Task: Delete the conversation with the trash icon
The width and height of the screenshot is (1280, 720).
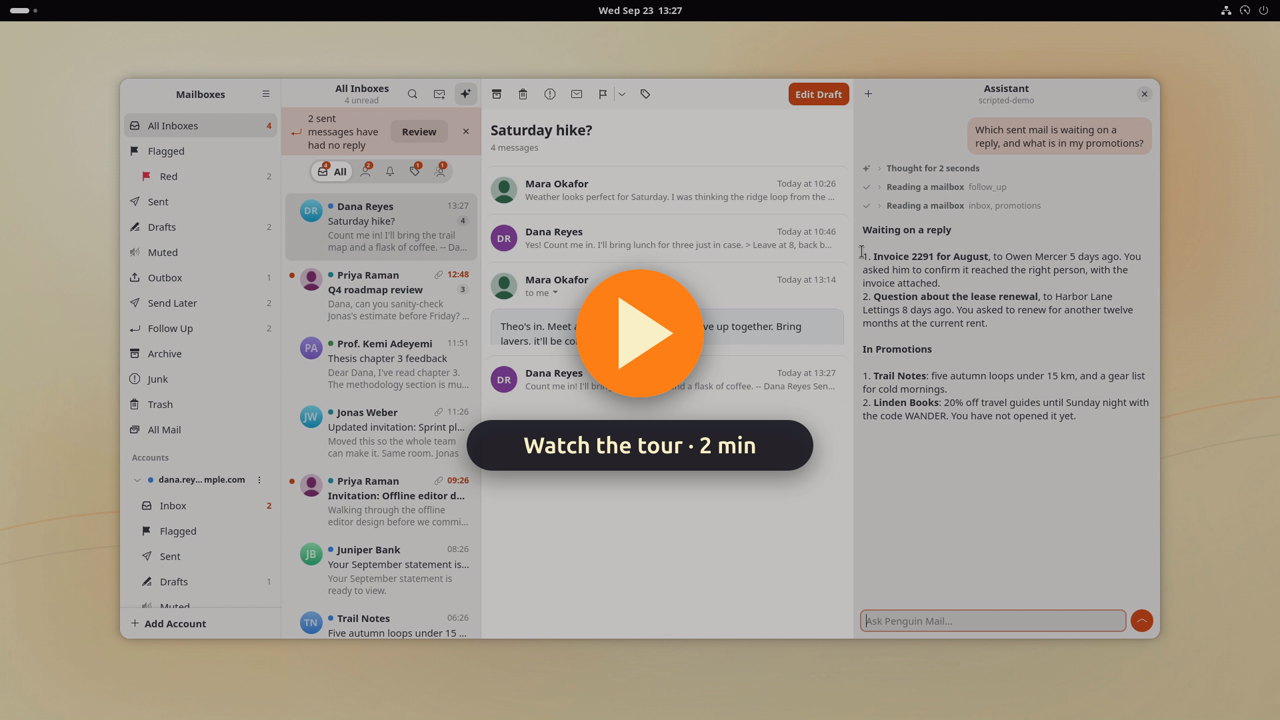Action: coord(523,94)
